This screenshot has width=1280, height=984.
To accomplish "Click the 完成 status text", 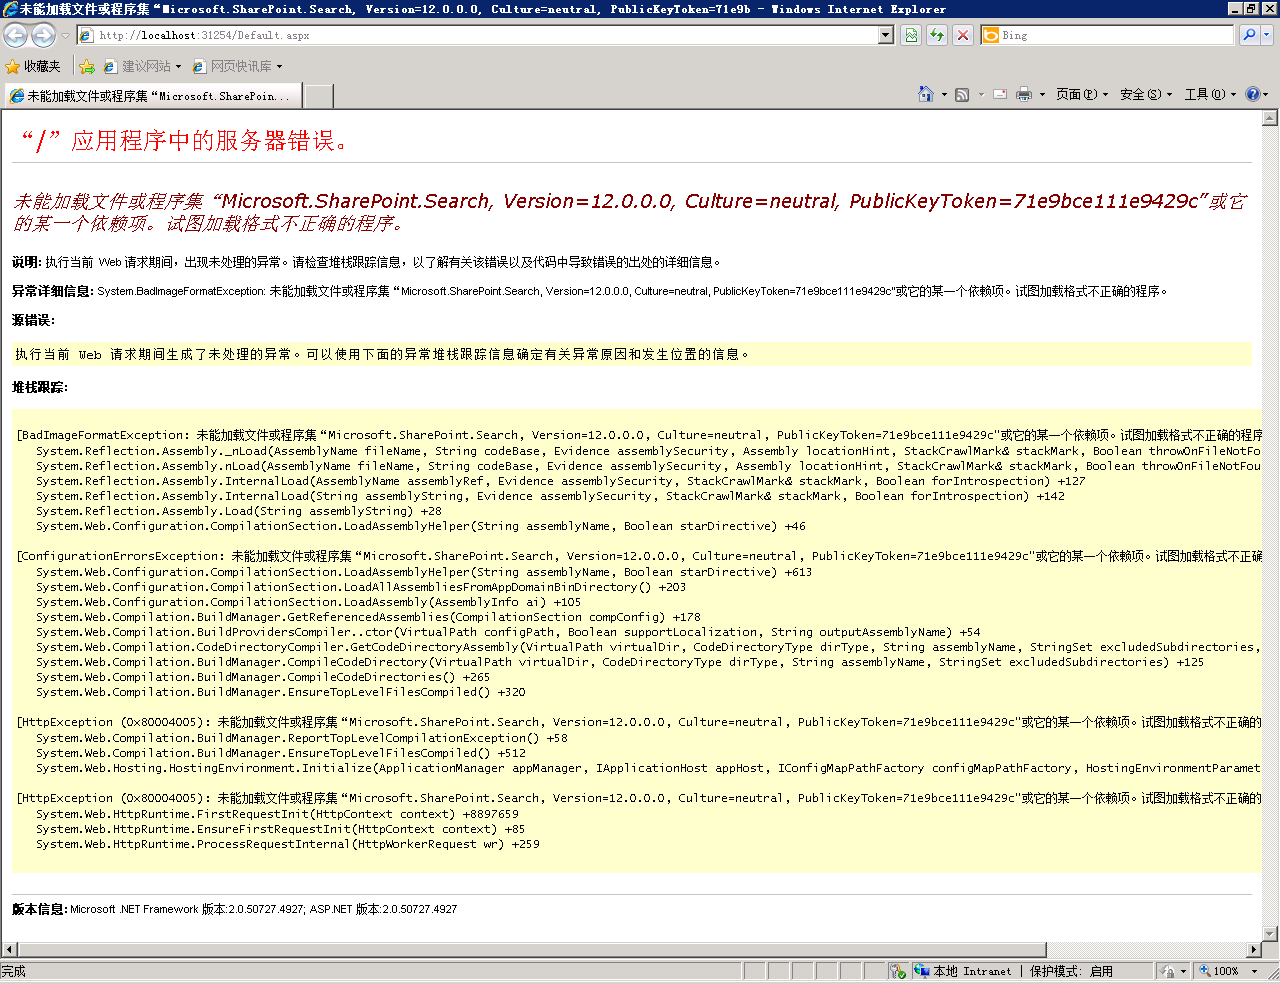I will 14,971.
